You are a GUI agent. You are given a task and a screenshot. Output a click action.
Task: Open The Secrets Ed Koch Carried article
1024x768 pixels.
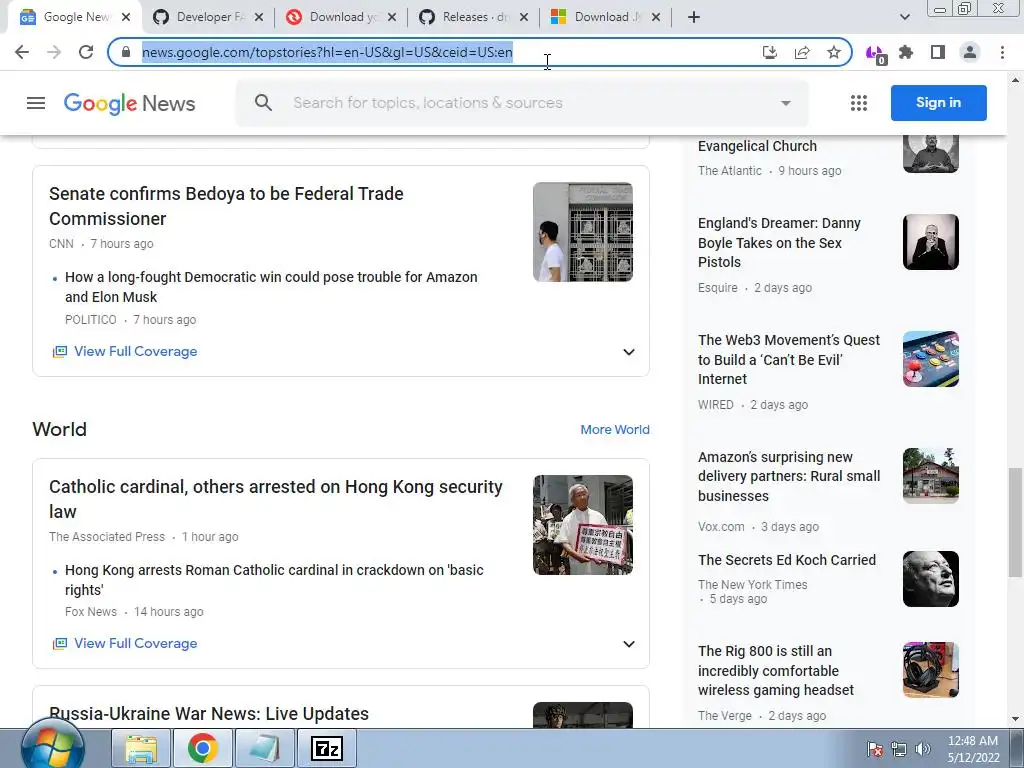coord(787,560)
